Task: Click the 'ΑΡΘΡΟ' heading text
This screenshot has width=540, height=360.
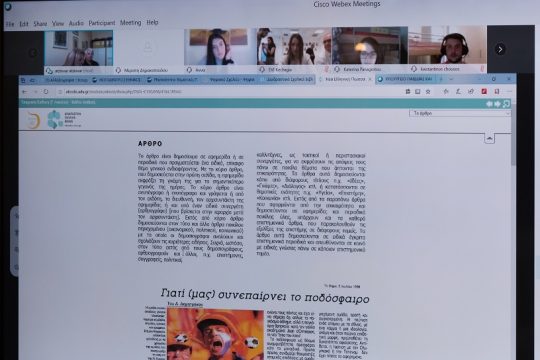Action: [150, 144]
